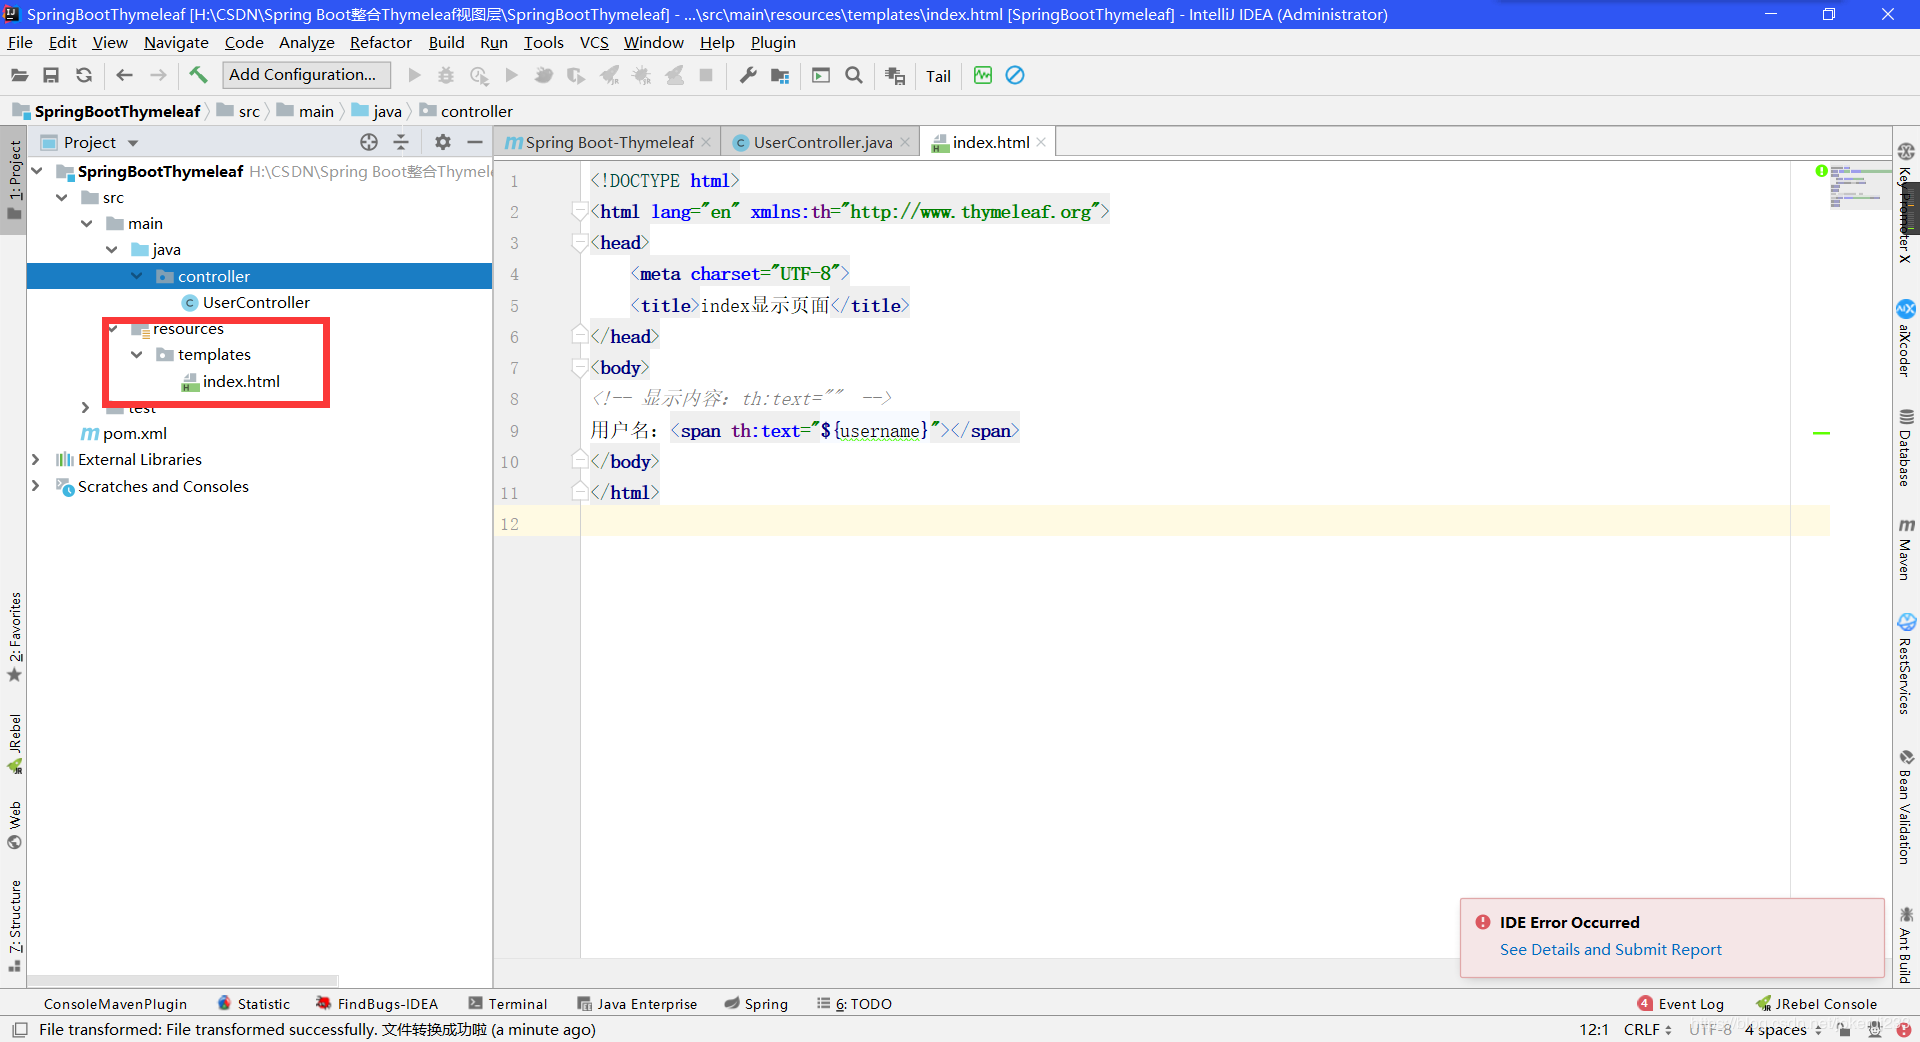This screenshot has width=1920, height=1042.
Task: Change line separator CRLF in status bar
Action: (1647, 1029)
